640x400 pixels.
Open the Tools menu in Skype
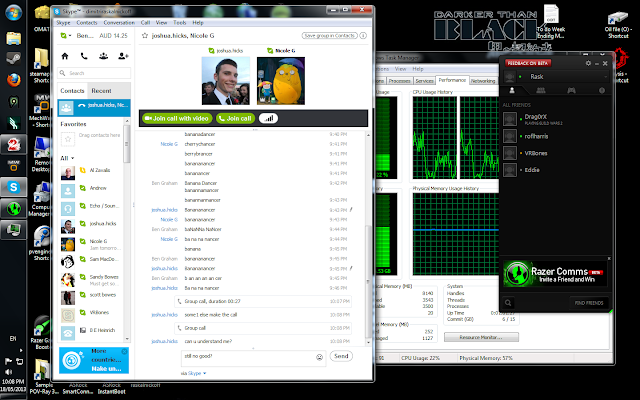180,23
